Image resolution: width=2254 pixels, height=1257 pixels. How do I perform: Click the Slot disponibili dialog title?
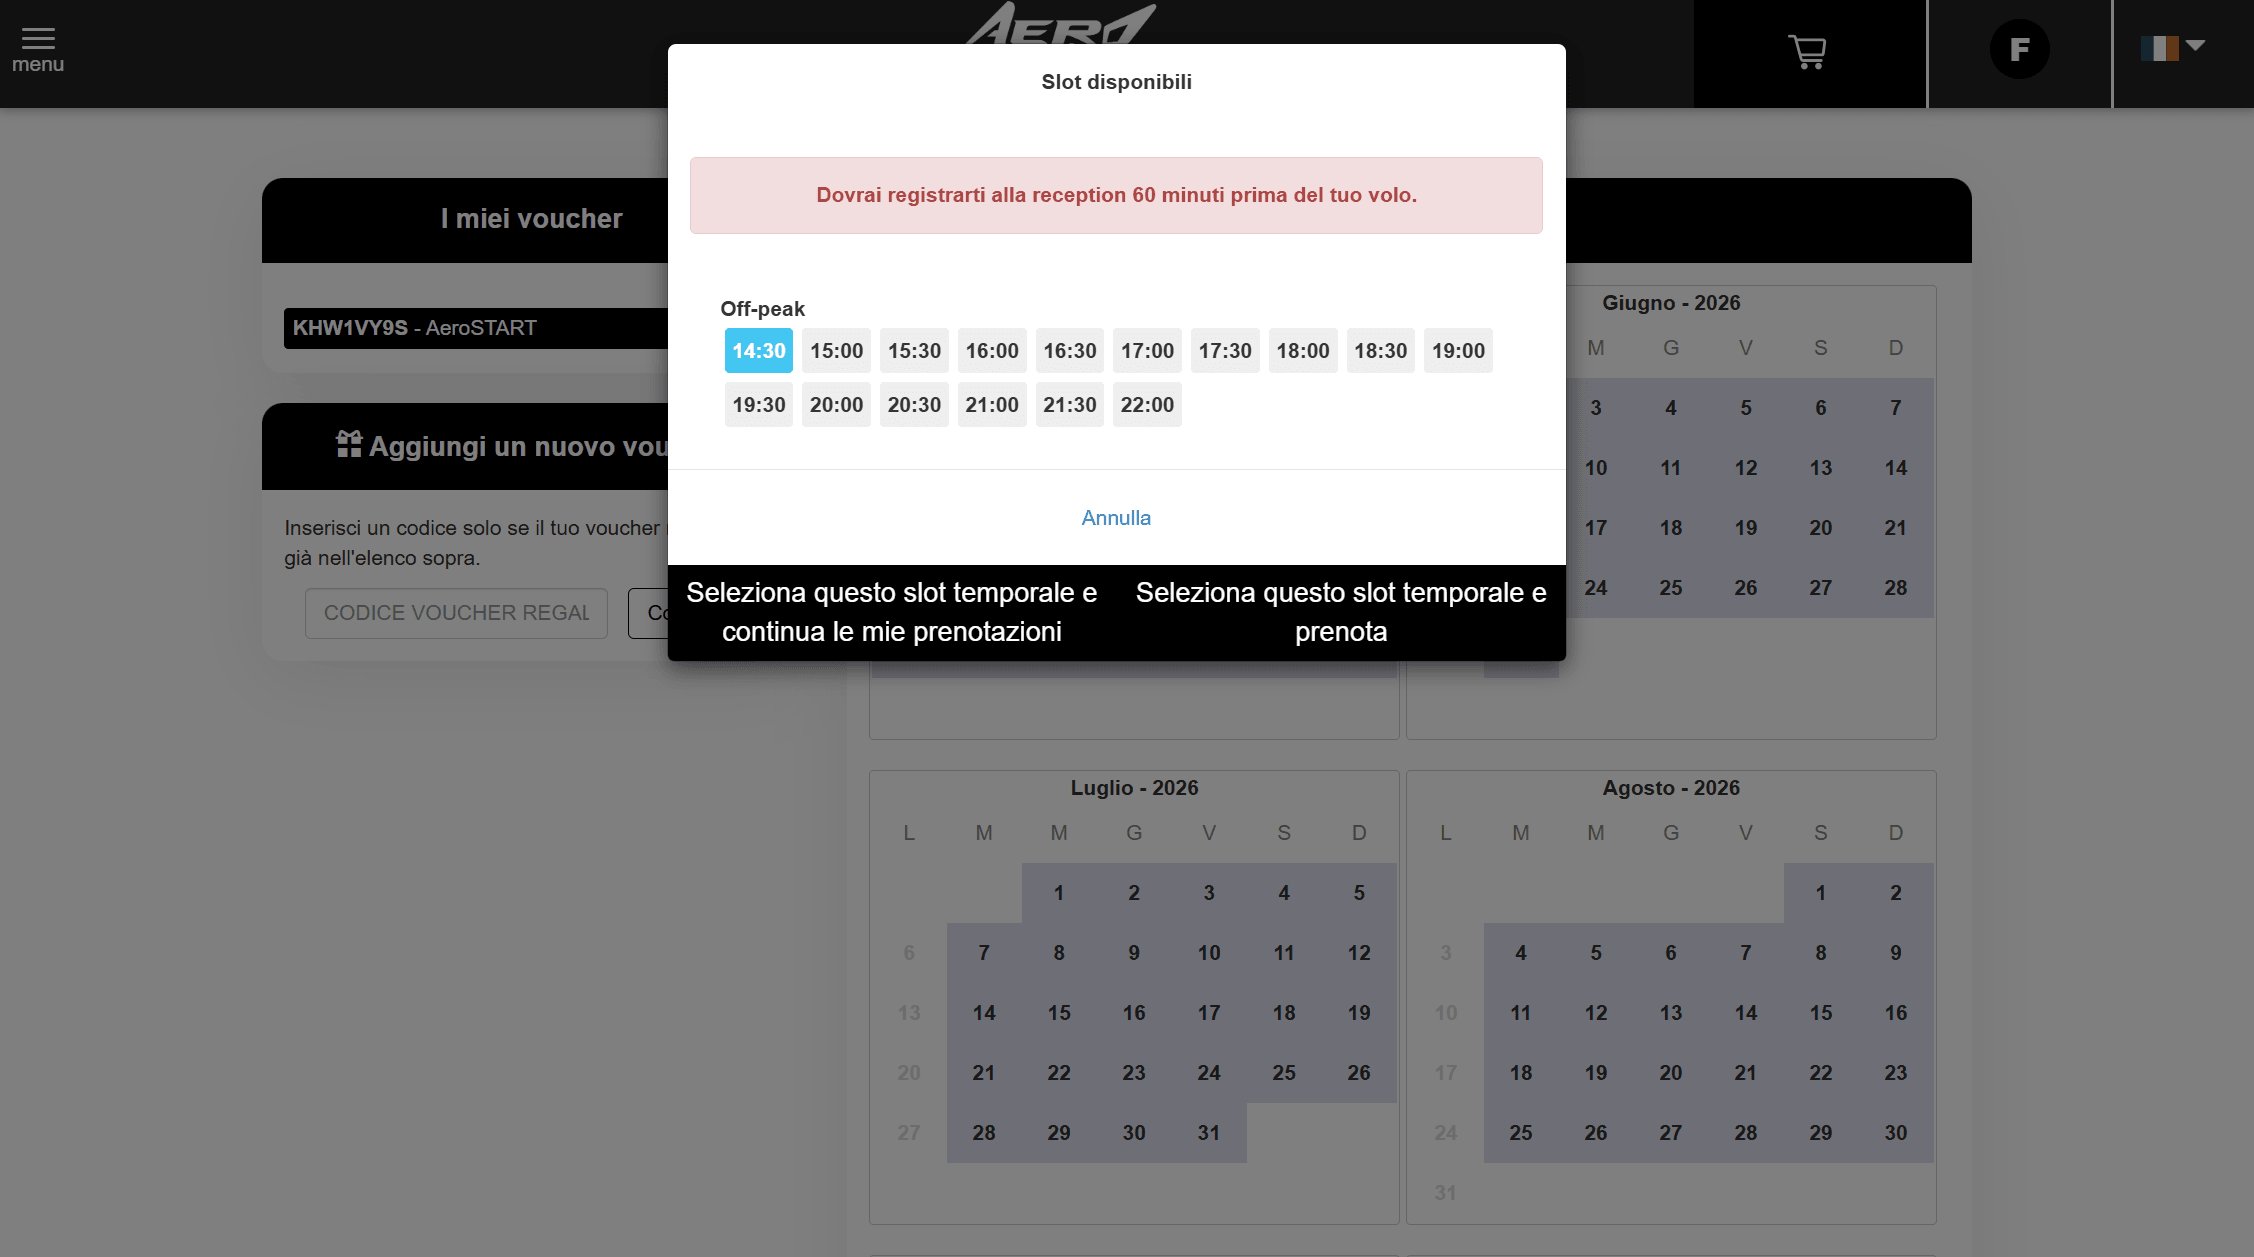point(1116,82)
